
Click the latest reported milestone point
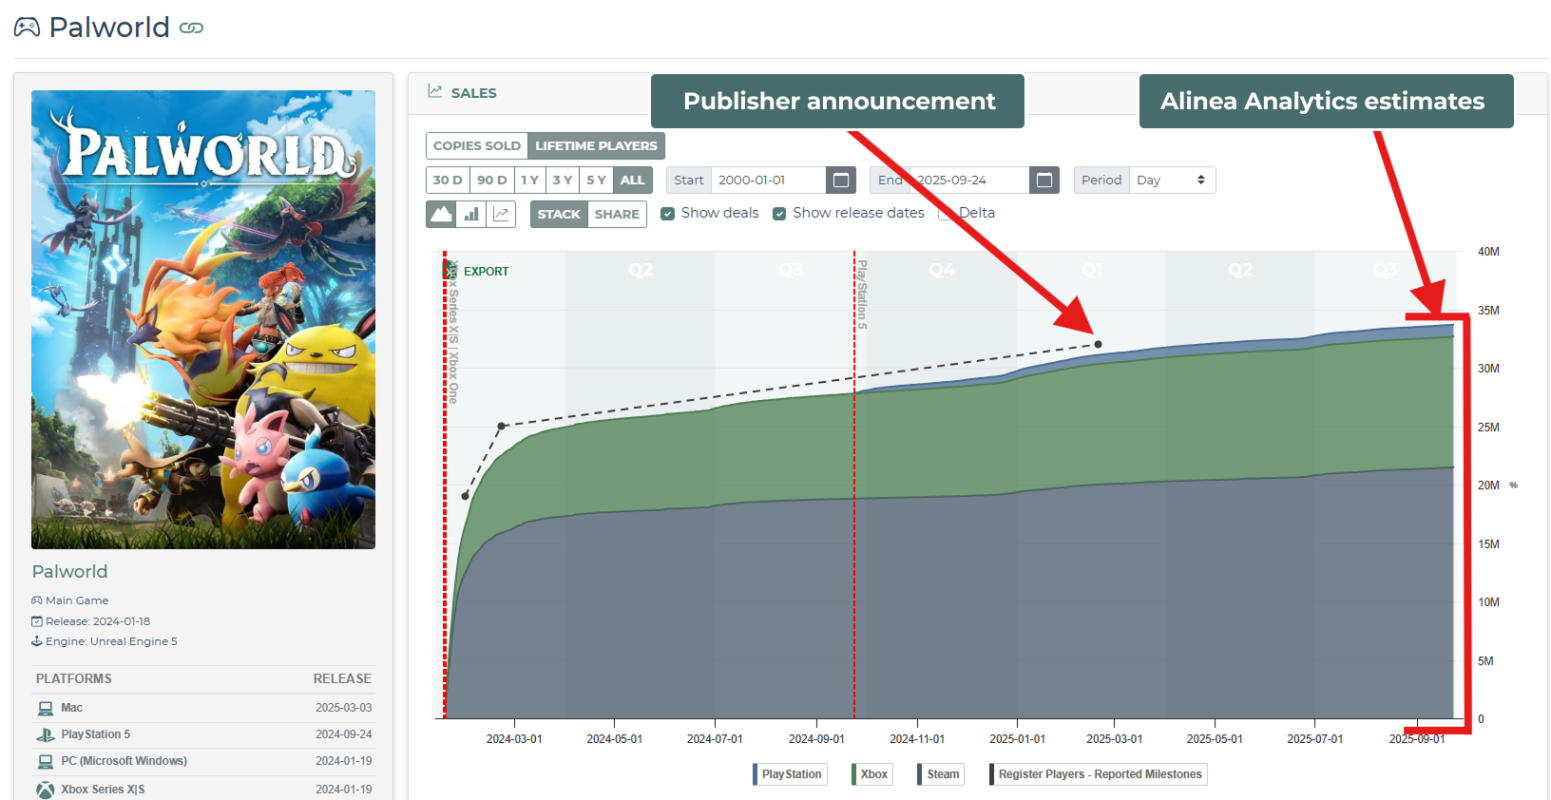click(1098, 344)
